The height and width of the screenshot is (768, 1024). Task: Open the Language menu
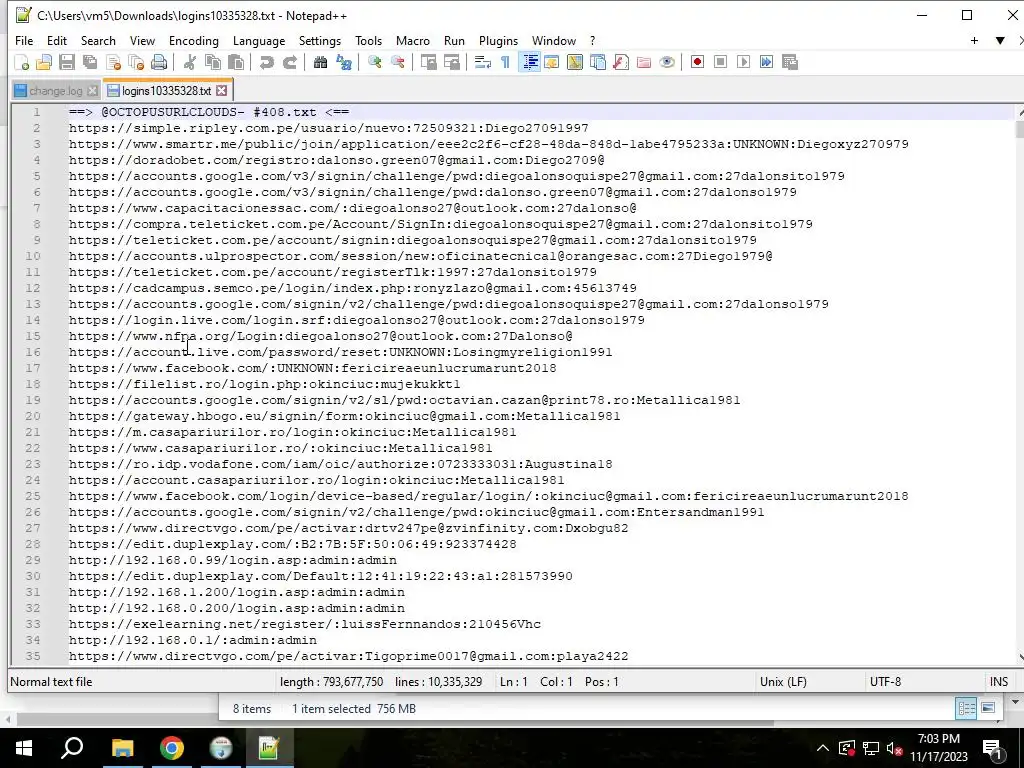tap(259, 40)
